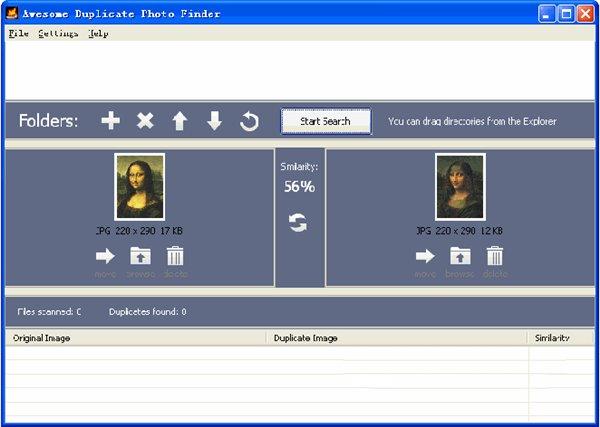
Task: Click the app icon in the title bar
Action: click(x=12, y=13)
